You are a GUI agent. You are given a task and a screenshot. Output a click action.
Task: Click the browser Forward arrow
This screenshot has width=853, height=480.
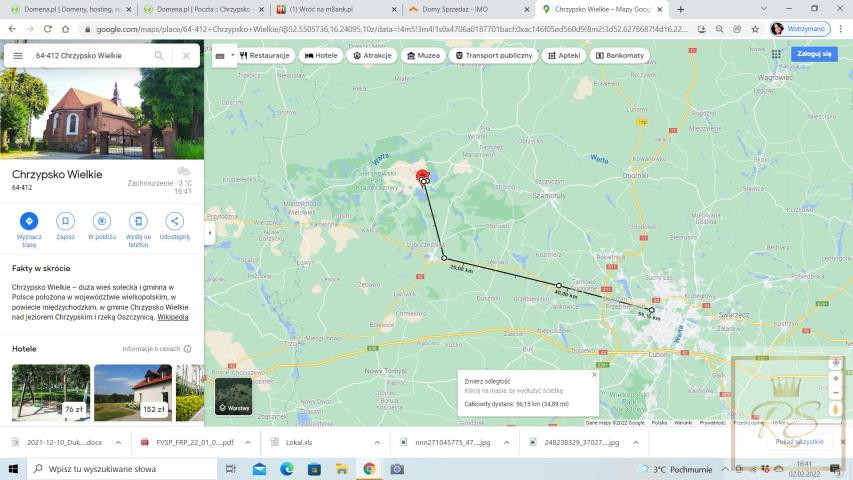tap(30, 29)
